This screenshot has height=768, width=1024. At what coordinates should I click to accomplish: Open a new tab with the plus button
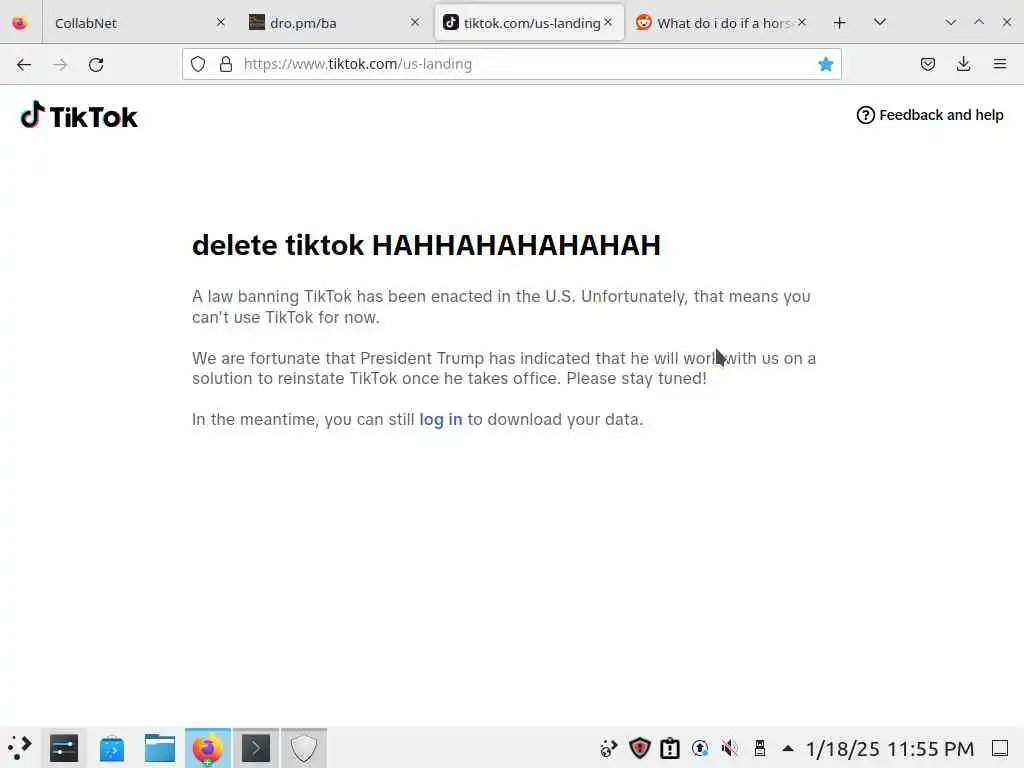(x=840, y=23)
